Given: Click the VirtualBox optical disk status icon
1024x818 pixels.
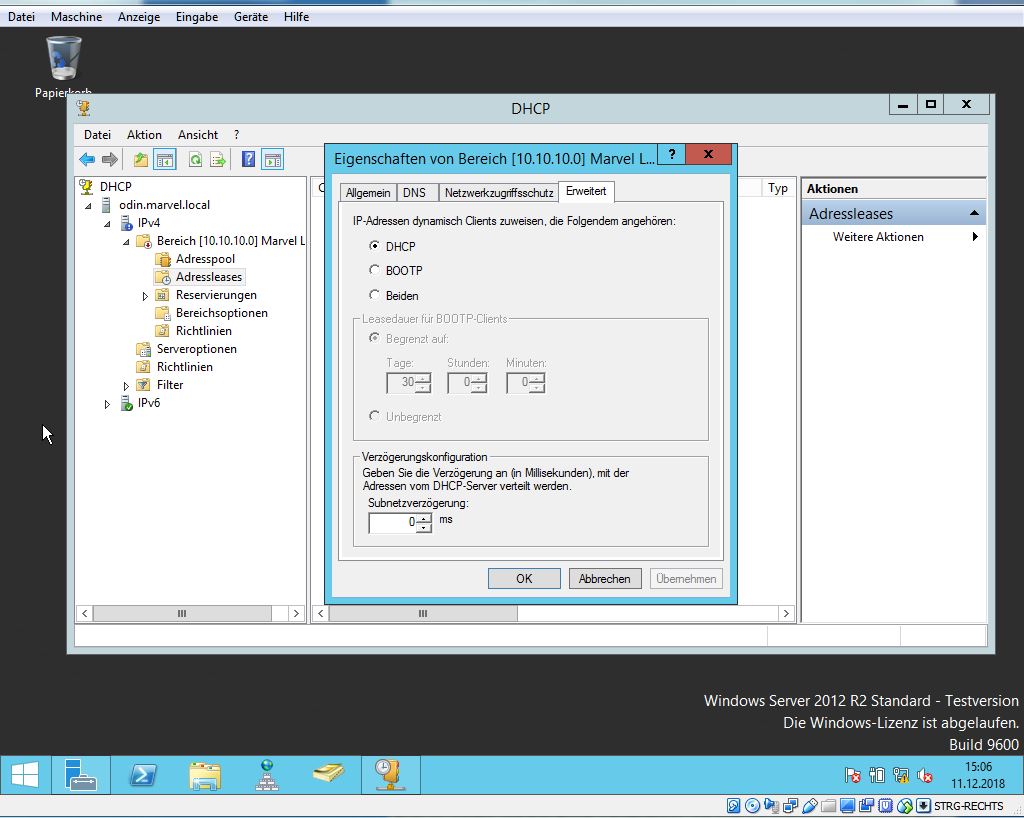Looking at the screenshot, I should [x=752, y=806].
